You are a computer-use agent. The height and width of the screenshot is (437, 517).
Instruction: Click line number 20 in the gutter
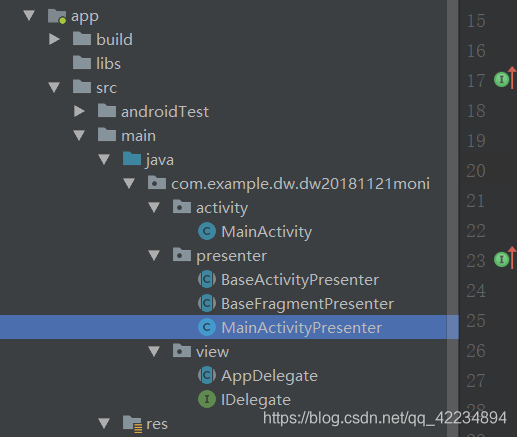[x=476, y=171]
